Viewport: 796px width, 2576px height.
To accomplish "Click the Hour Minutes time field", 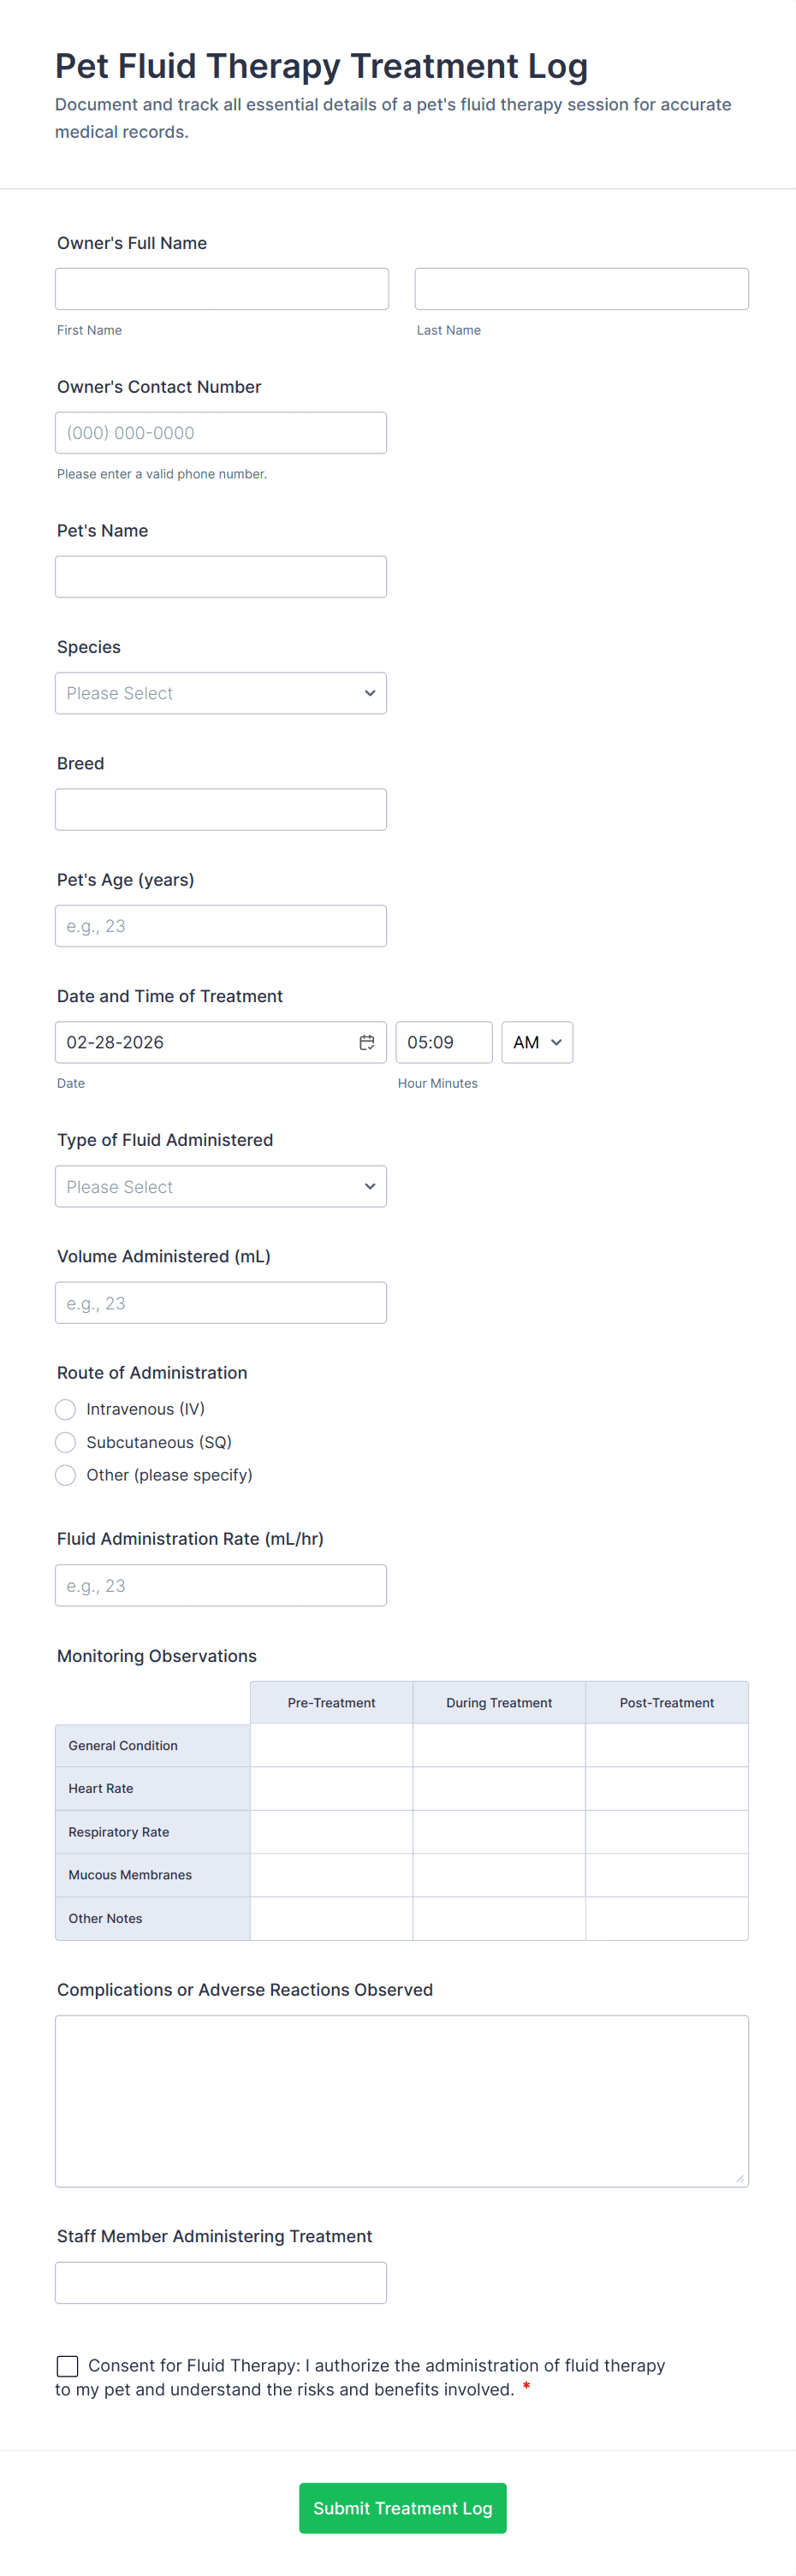I will [443, 1042].
